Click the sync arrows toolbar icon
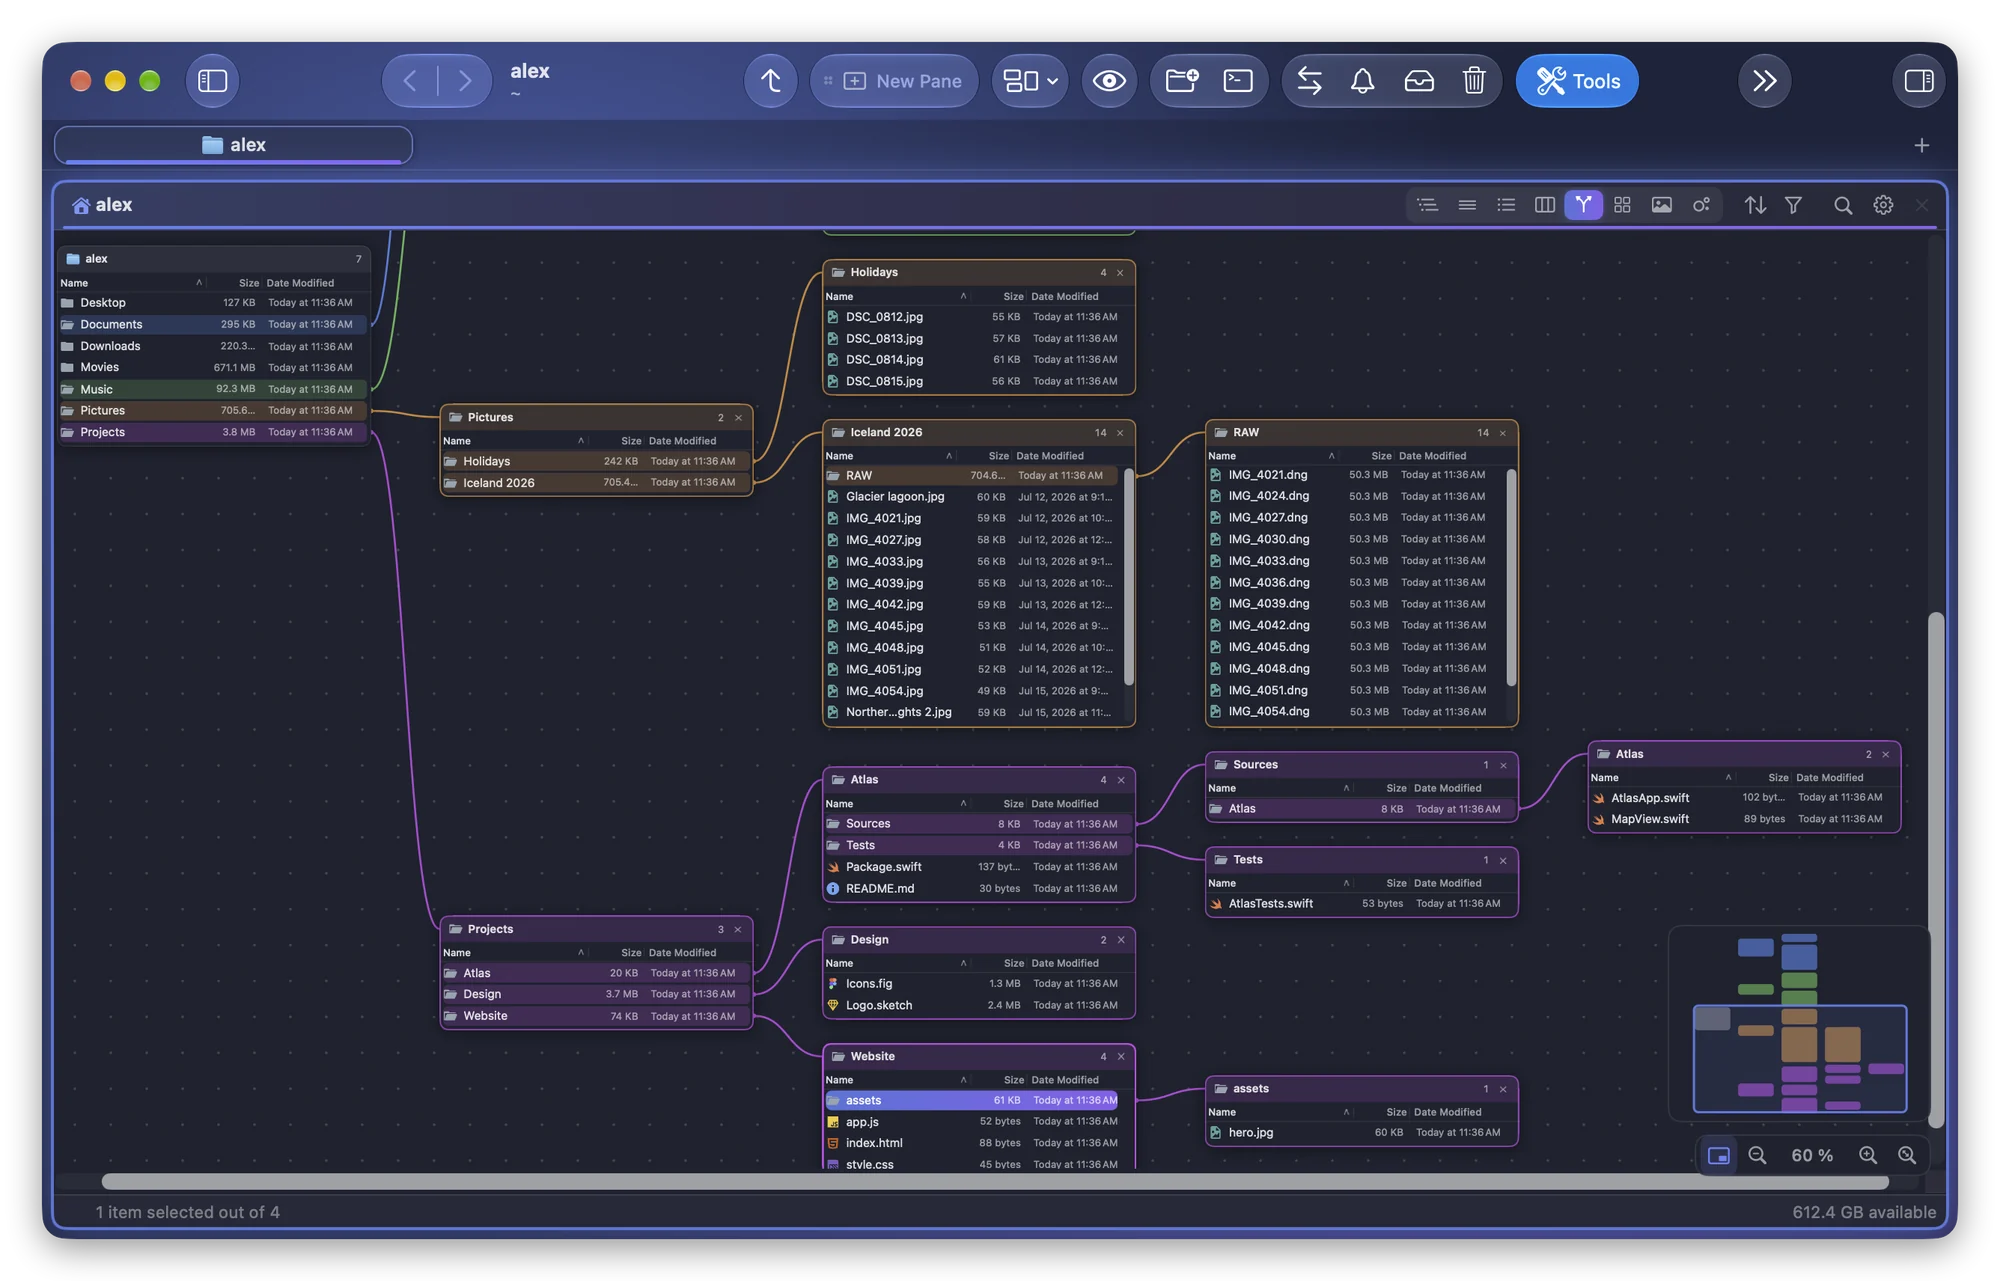 tap(1309, 81)
